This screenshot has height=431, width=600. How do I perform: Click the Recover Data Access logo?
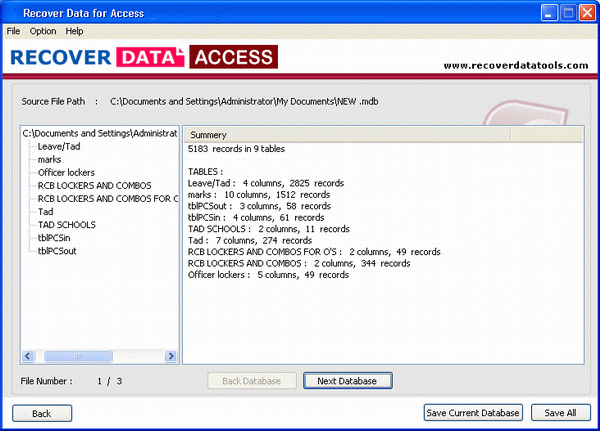point(145,58)
